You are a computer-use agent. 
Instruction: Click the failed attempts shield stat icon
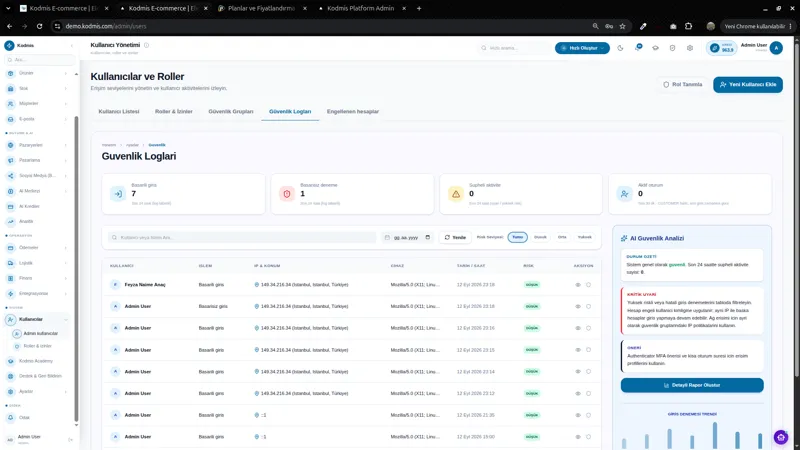(287, 194)
